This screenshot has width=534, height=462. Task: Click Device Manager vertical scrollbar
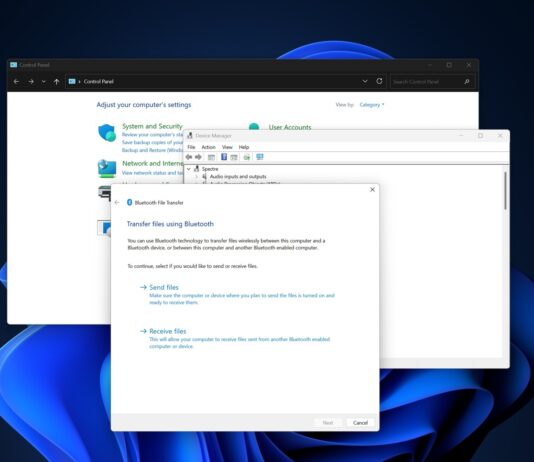pos(505,191)
